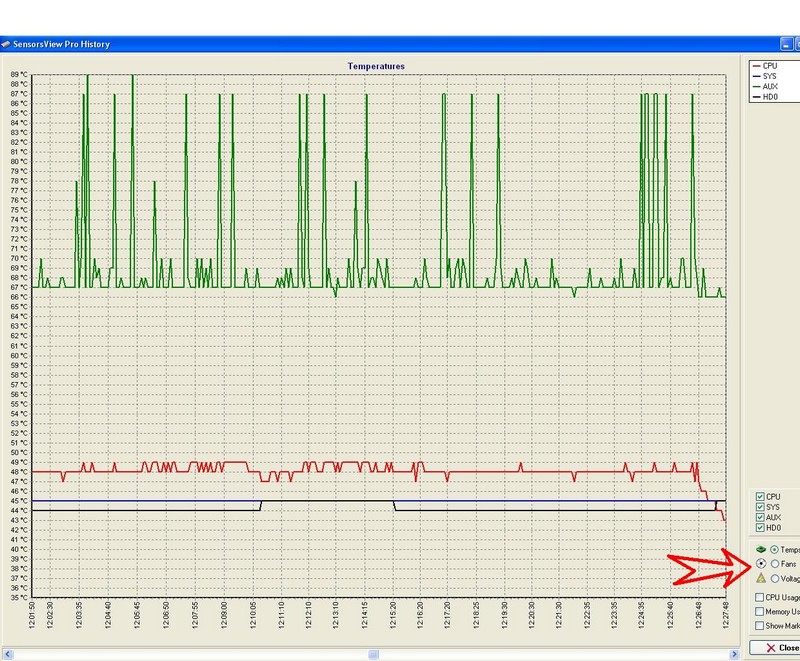Image resolution: width=800 pixels, height=661 pixels.
Task: Select the Temps radio button
Action: point(775,550)
